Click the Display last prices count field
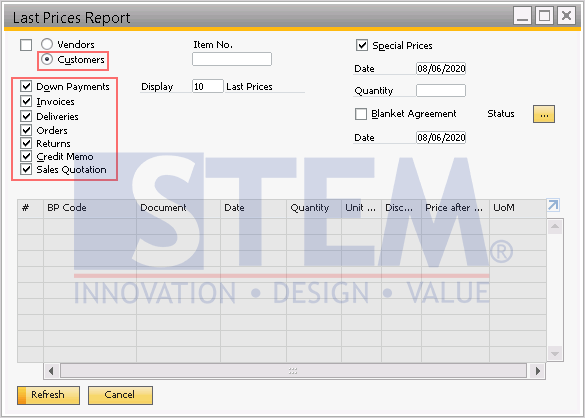 (208, 86)
